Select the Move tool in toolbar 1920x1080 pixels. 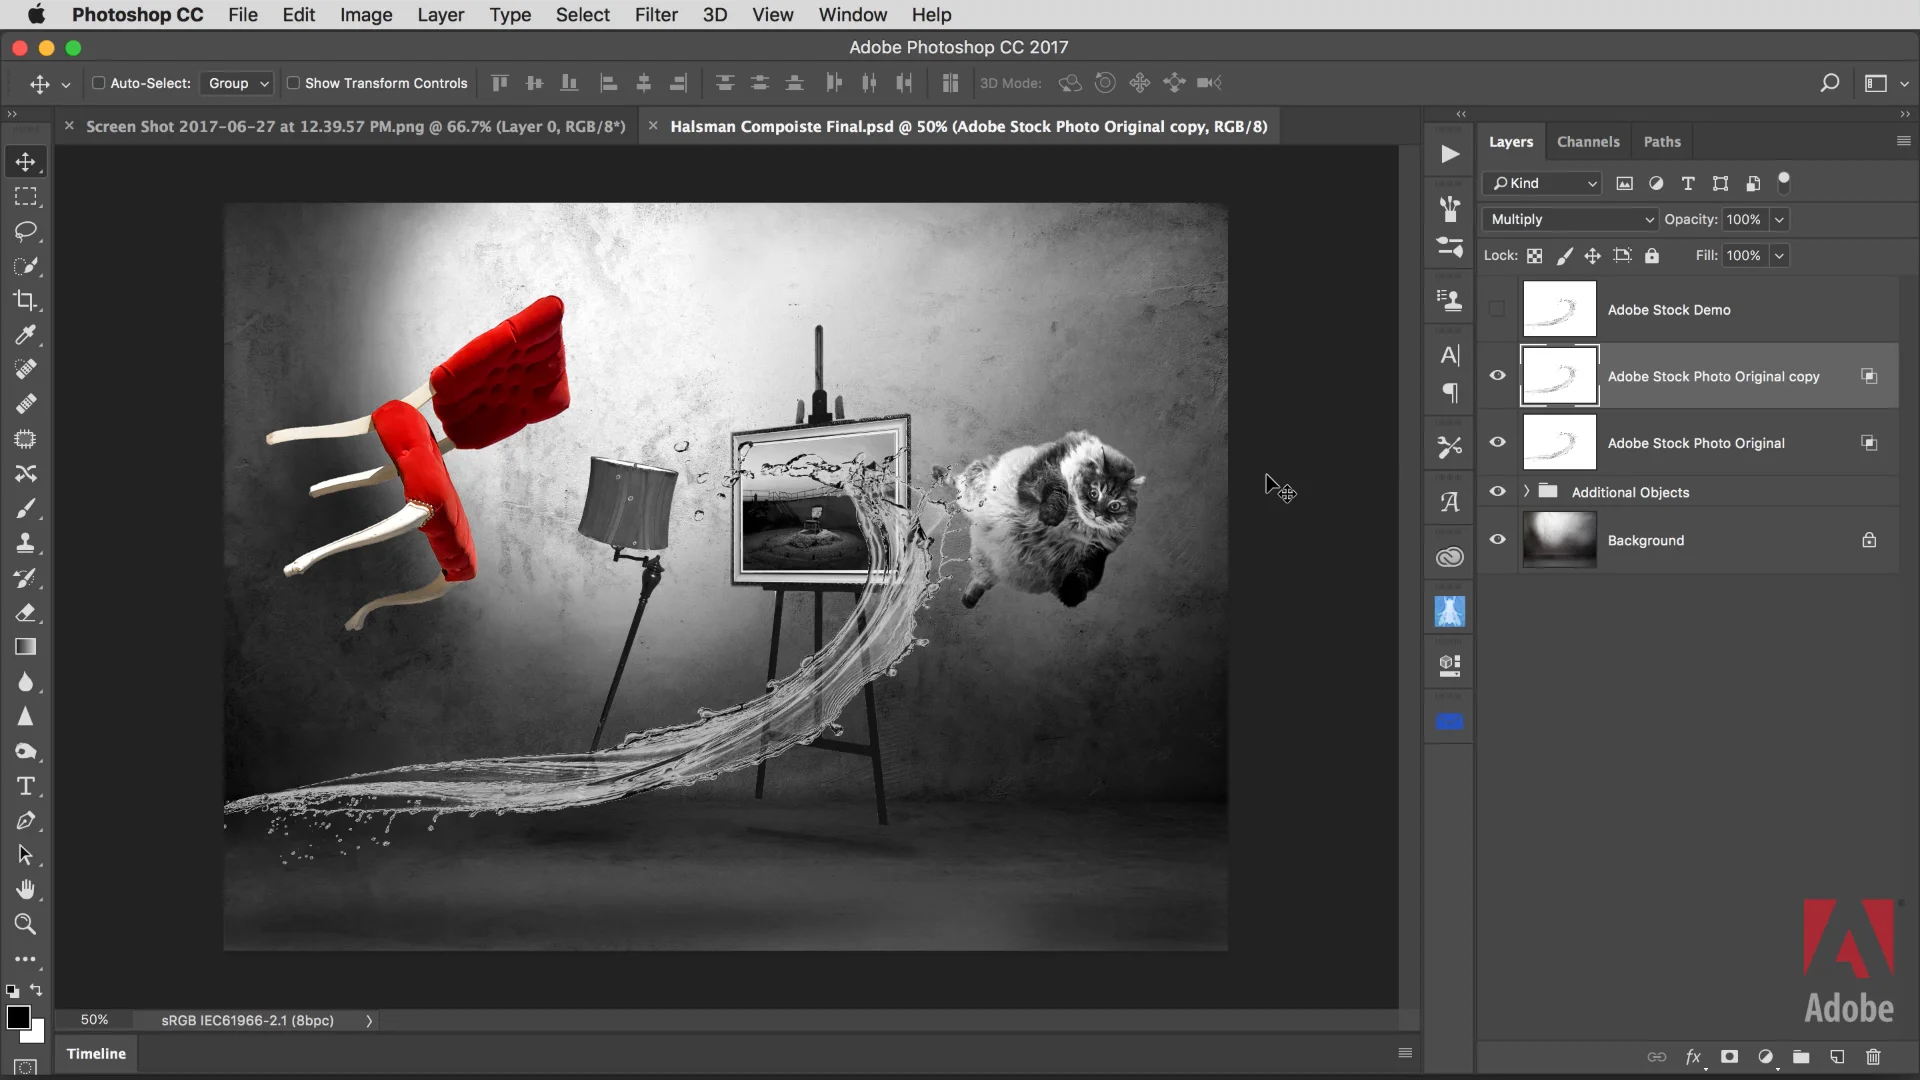(x=26, y=161)
